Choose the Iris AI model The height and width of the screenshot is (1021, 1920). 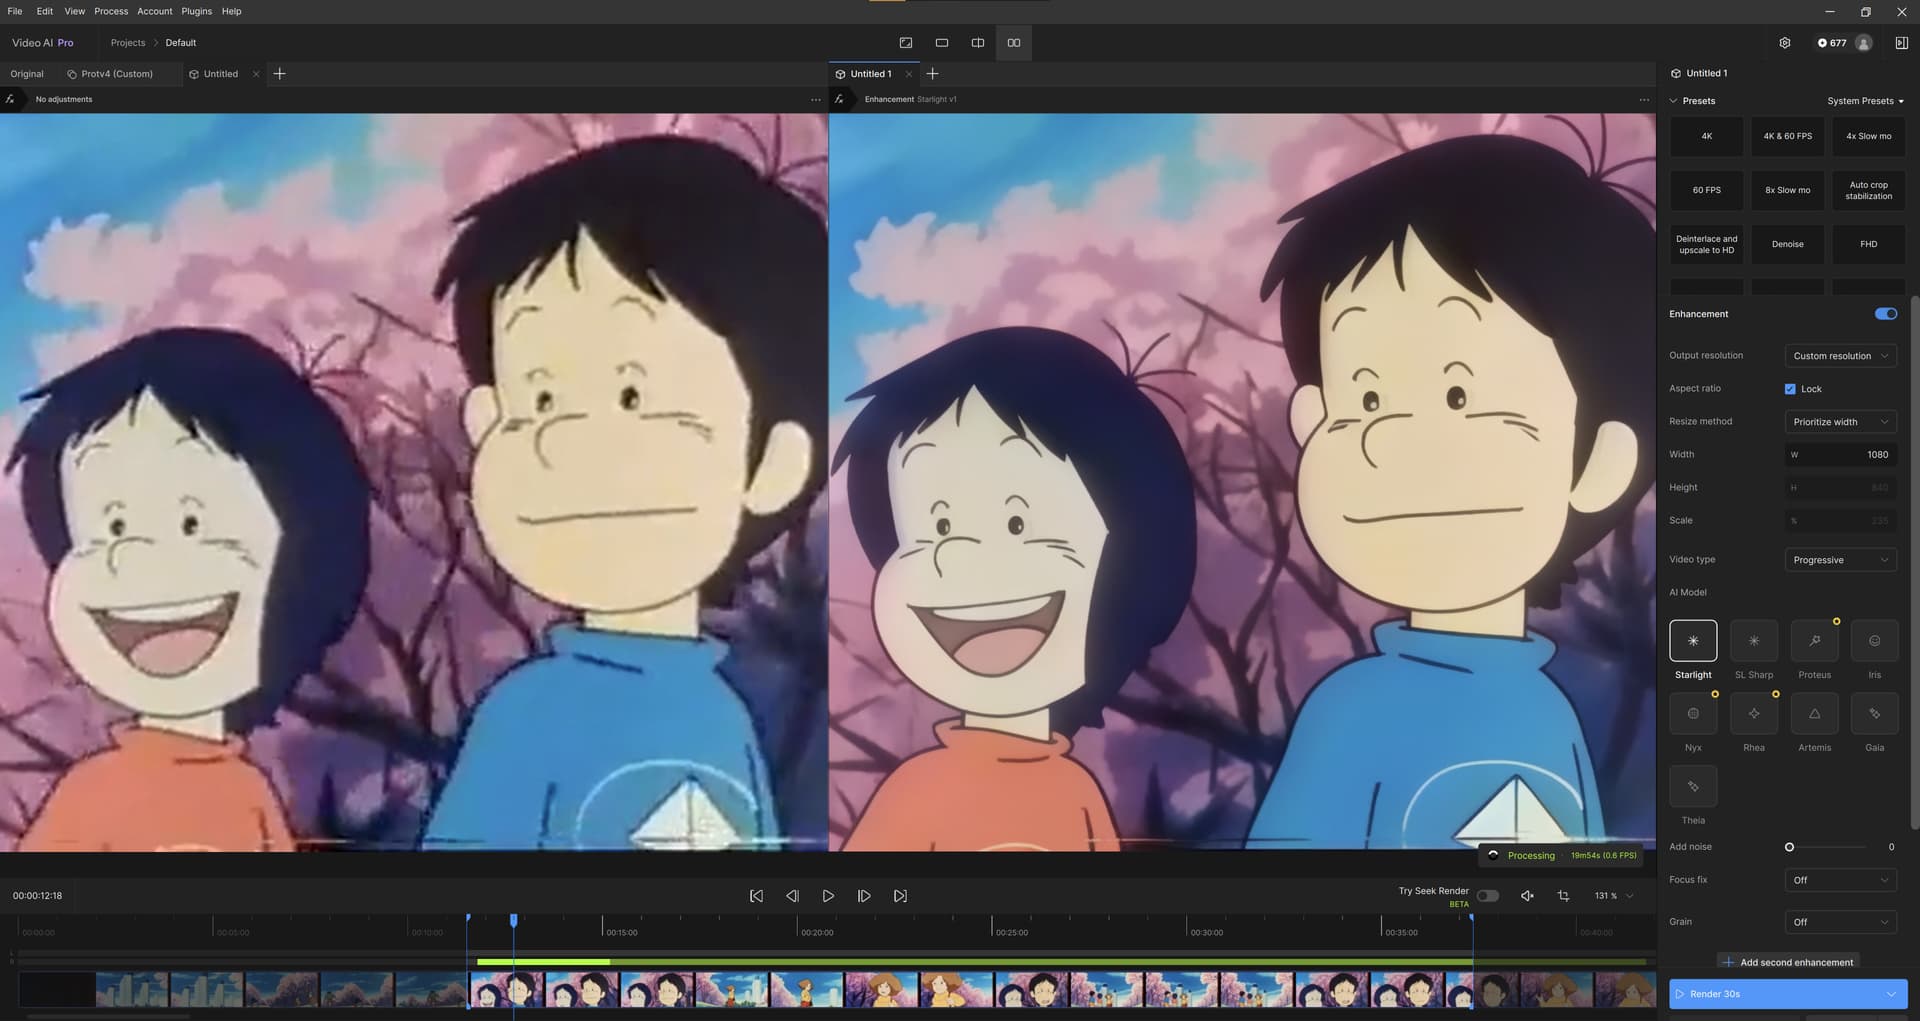click(x=1874, y=641)
